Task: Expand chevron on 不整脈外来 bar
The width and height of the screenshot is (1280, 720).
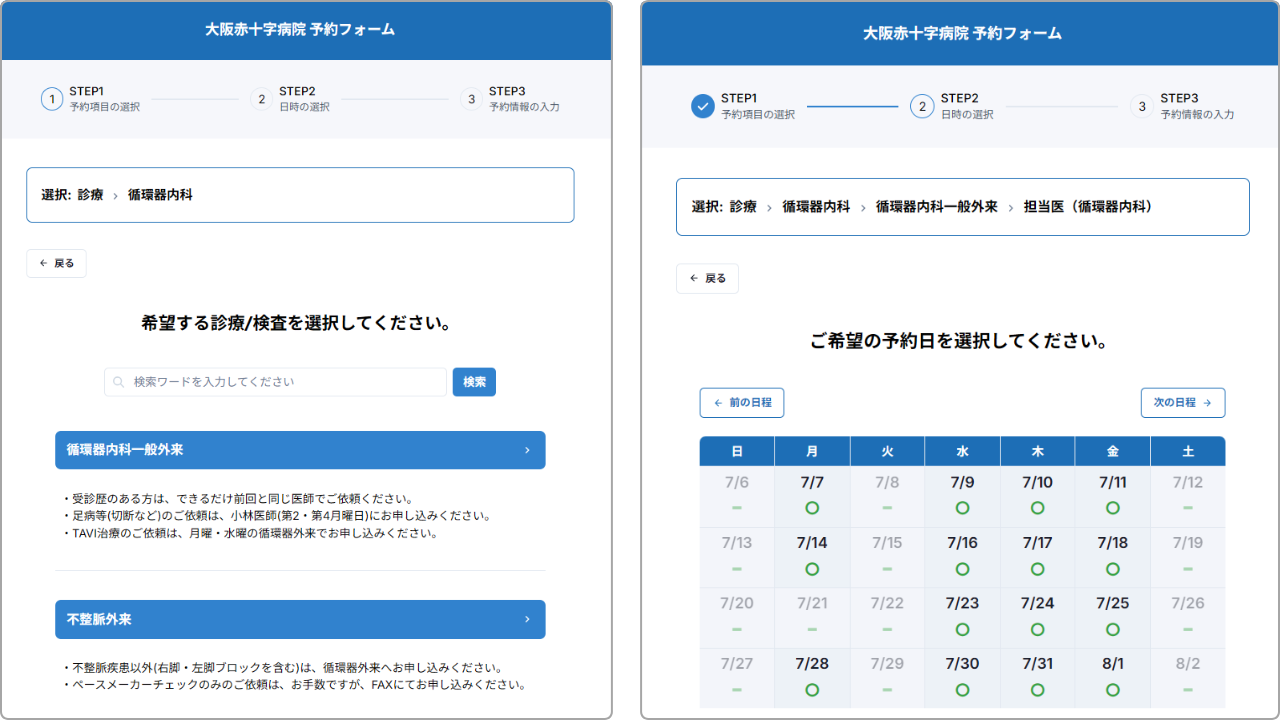Action: pyautogui.click(x=527, y=619)
